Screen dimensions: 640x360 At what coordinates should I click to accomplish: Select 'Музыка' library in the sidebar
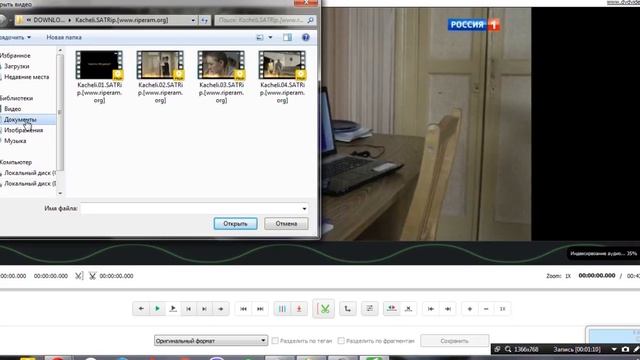point(15,140)
